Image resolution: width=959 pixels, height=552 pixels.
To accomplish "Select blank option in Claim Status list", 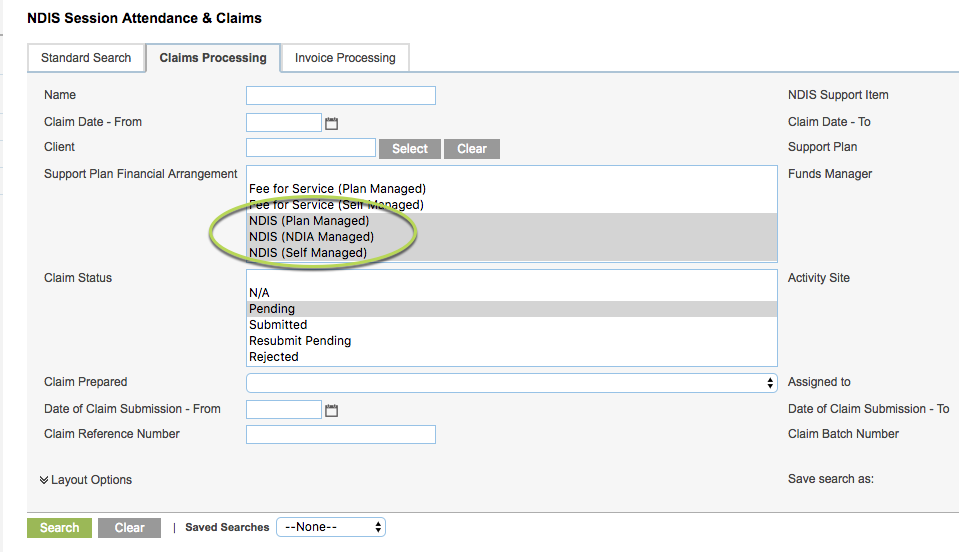I will click(x=512, y=278).
